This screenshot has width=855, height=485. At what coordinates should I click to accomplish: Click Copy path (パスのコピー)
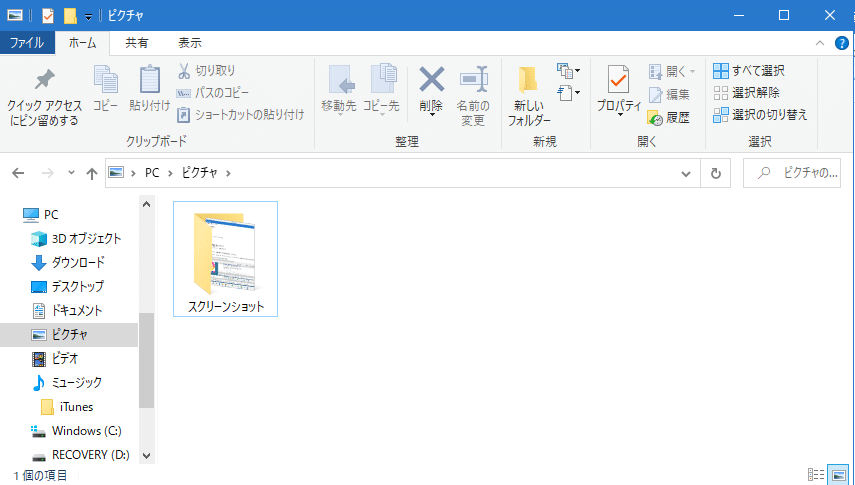[213, 92]
